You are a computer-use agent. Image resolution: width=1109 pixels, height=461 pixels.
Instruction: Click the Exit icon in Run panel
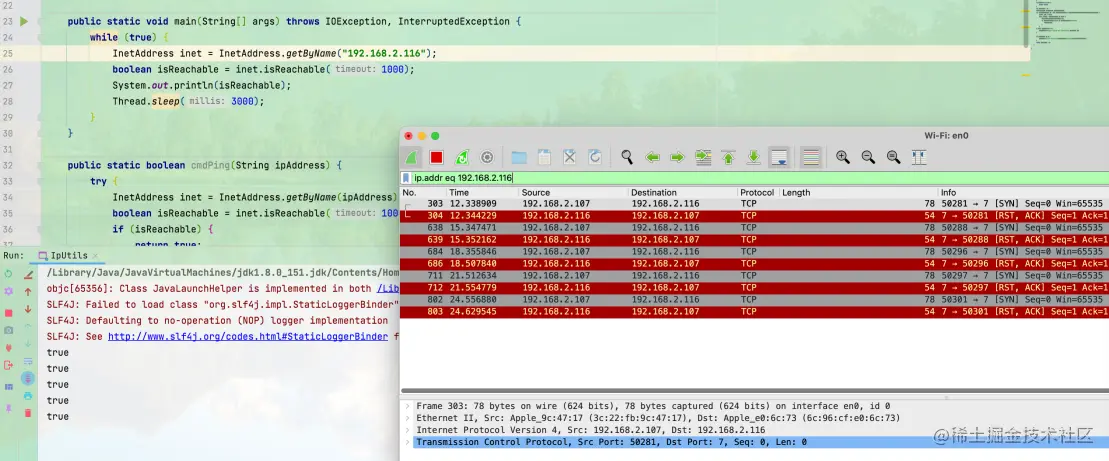coord(8,365)
